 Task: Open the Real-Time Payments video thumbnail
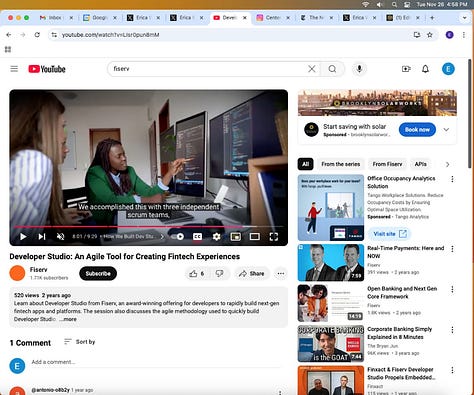(331, 263)
